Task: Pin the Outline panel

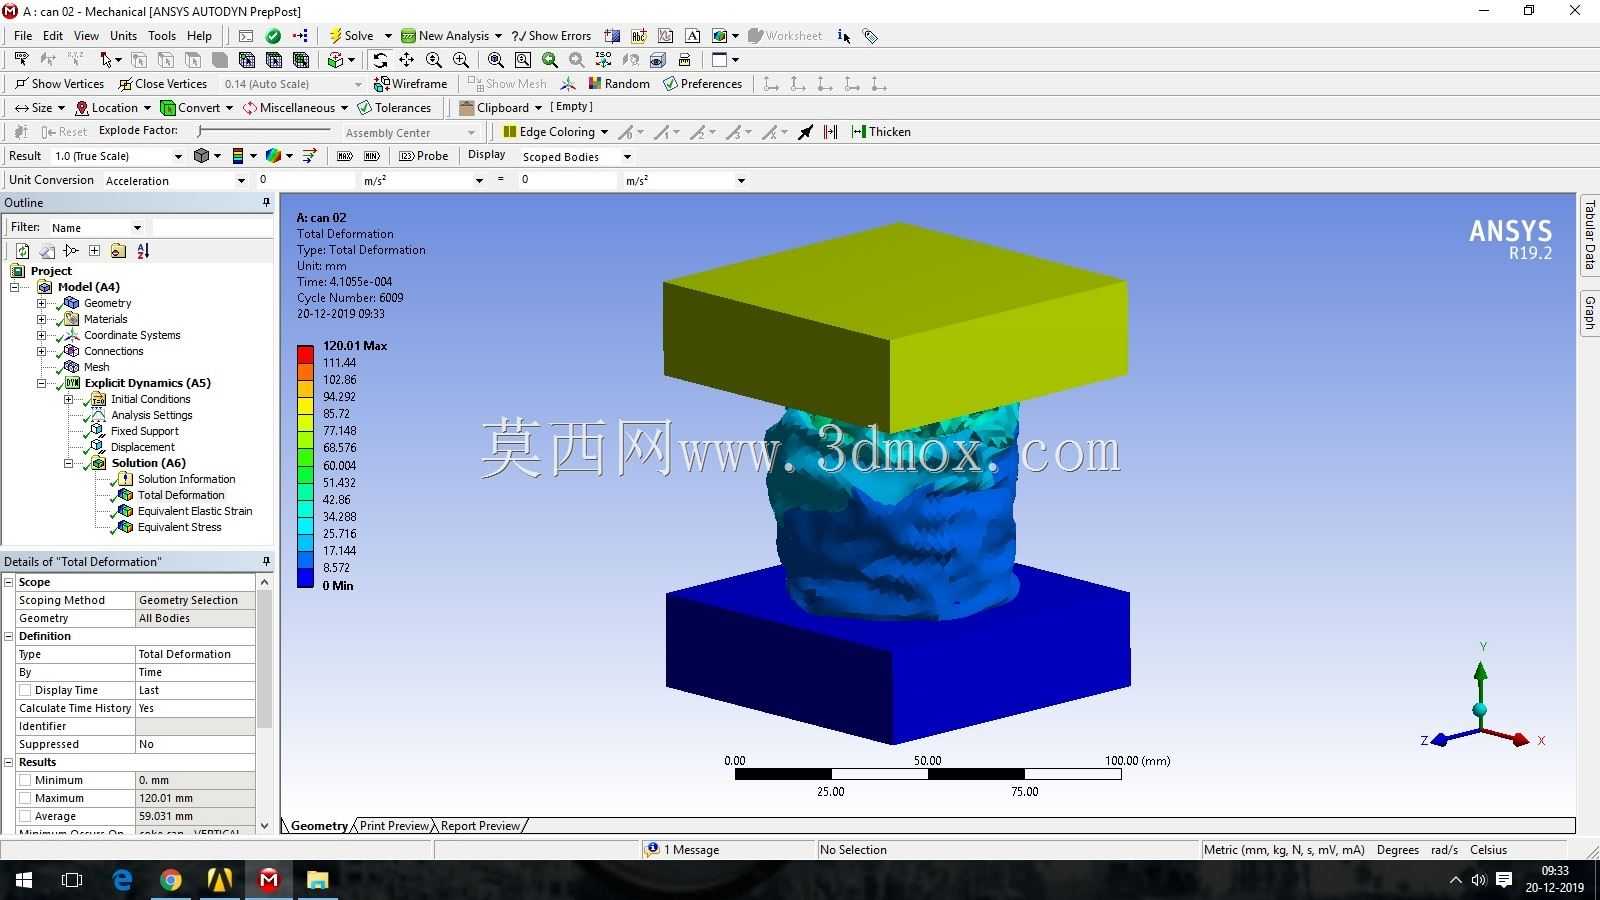Action: point(266,202)
